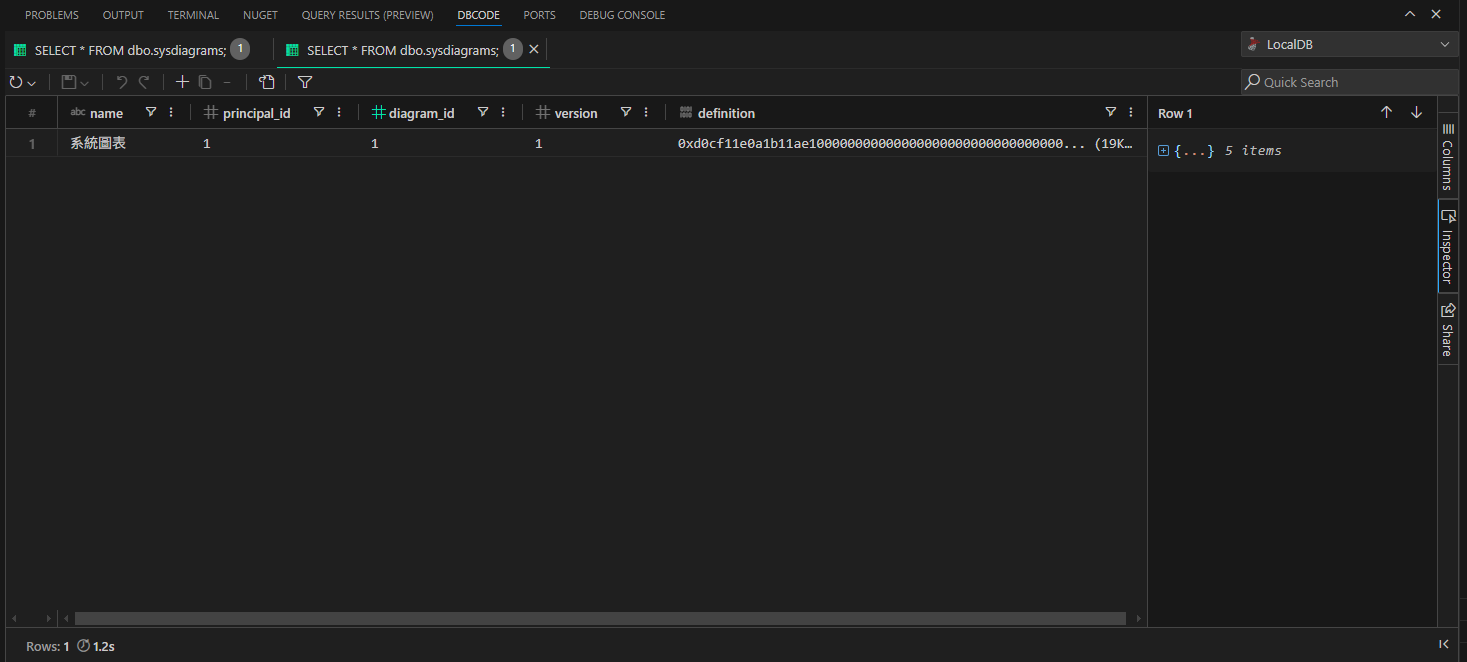Collapse the Inspector sidebar using bottom-right arrow icon

click(1444, 645)
